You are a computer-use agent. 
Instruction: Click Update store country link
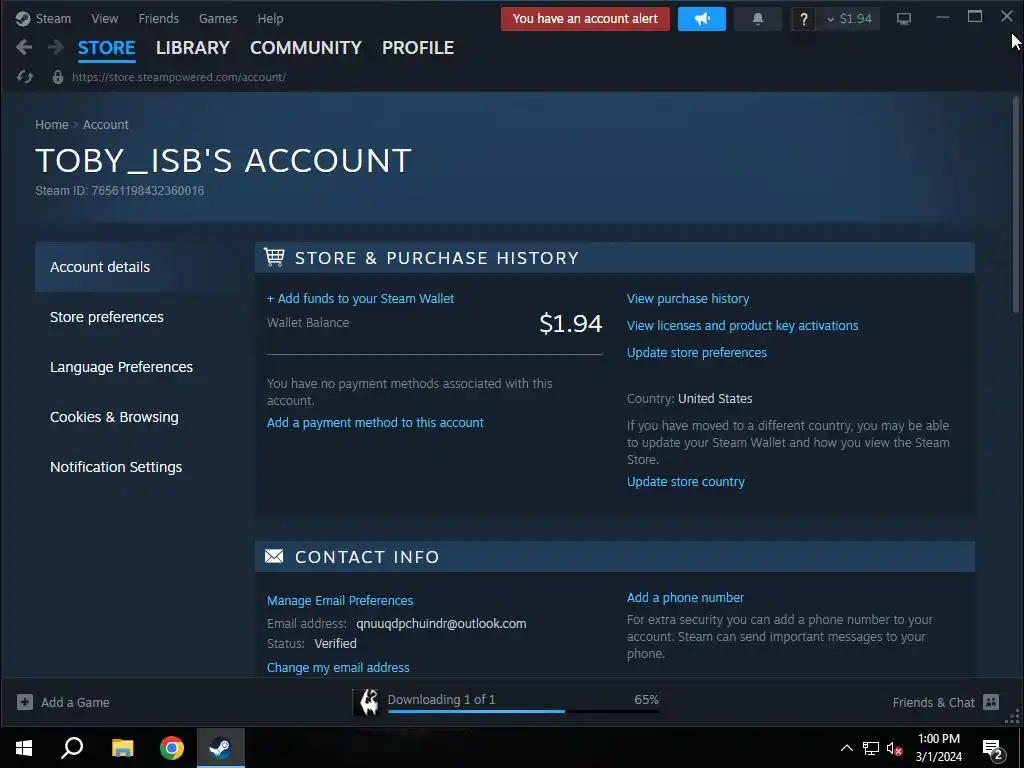tap(686, 481)
